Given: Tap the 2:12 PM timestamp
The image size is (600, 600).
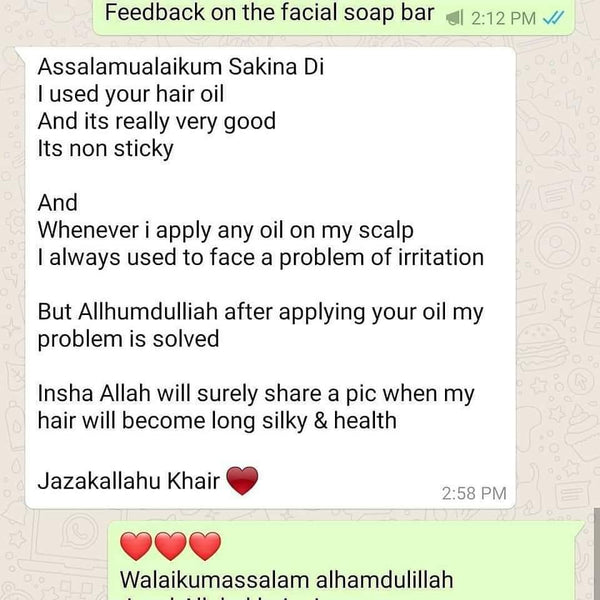Looking at the screenshot, I should [x=503, y=18].
